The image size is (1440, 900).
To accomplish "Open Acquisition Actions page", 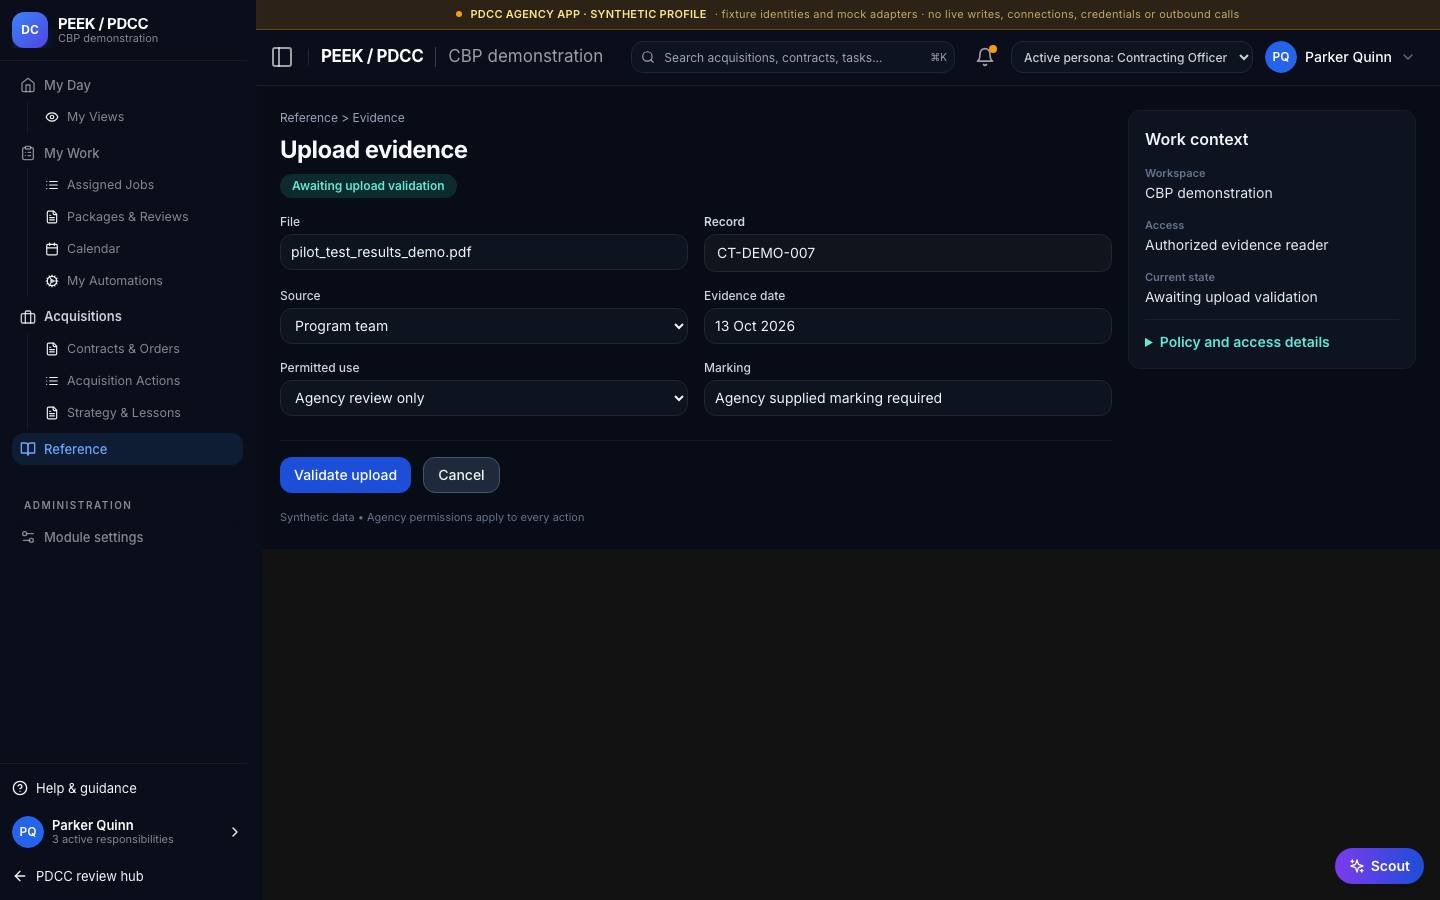I will click(123, 381).
